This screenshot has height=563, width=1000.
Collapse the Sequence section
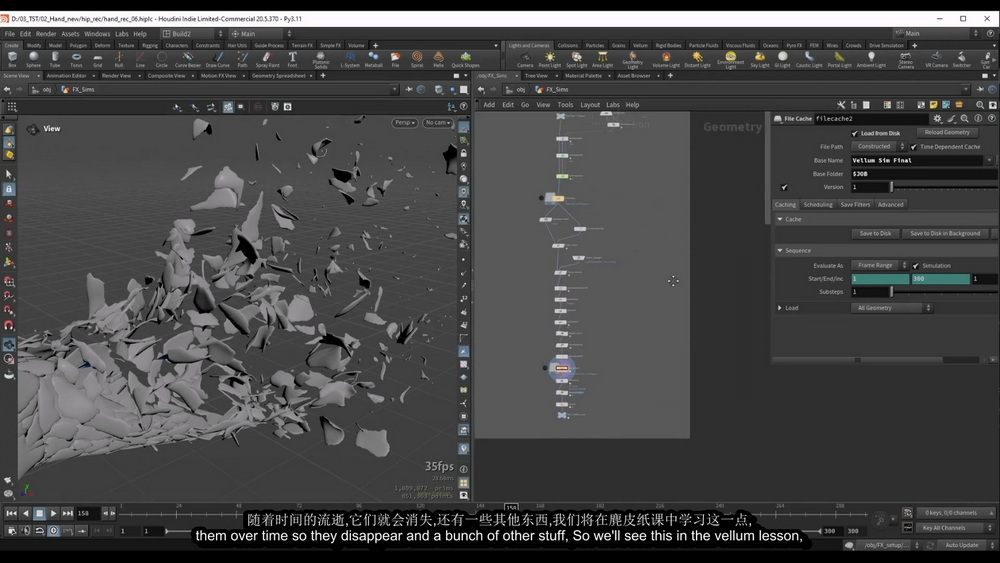tap(780, 251)
